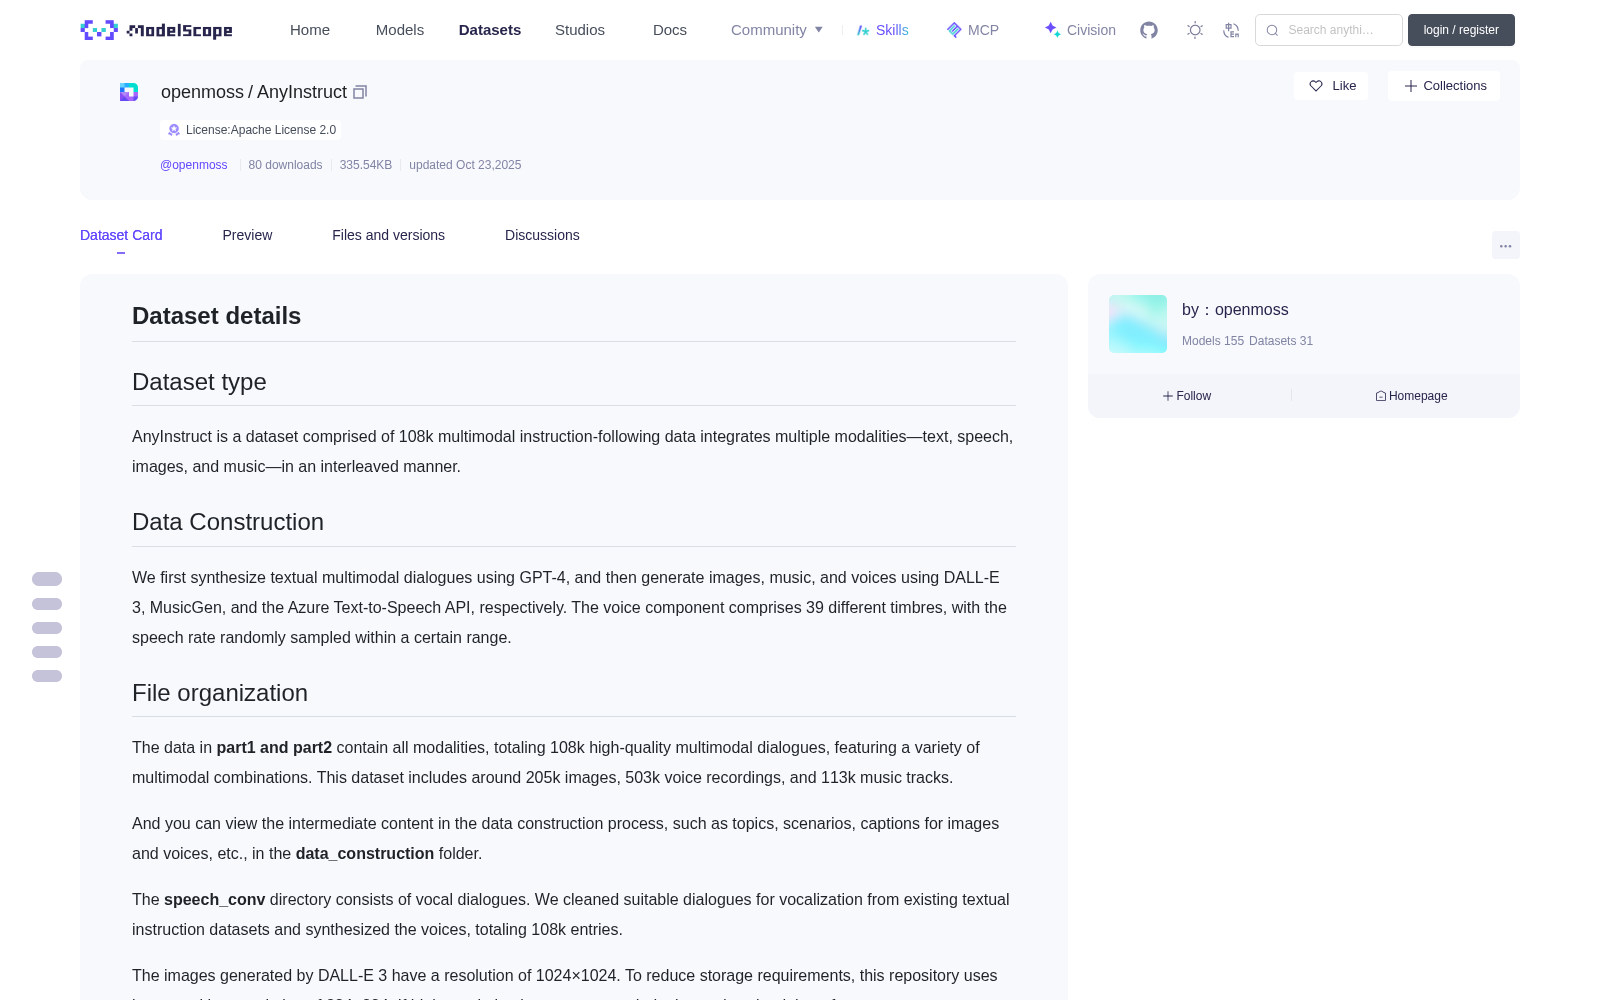
Task: Expand the Community dropdown menu
Action: 777,30
